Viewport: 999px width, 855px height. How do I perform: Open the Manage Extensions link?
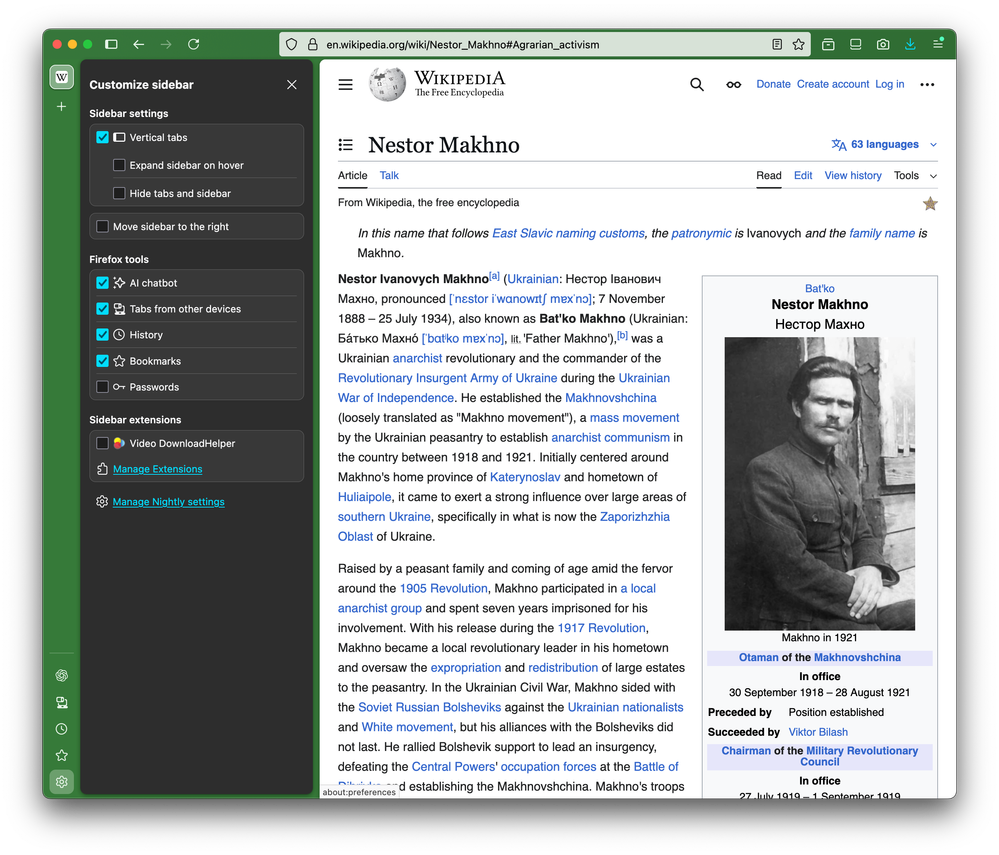(157, 469)
